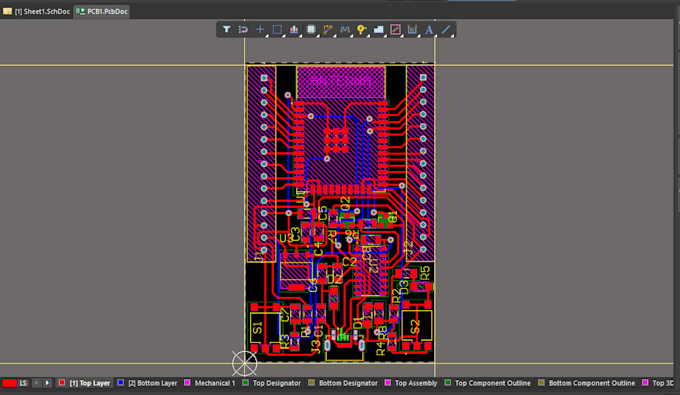Click the green Top Component Outline swatch
This screenshot has height=395, width=680.
pos(447,382)
